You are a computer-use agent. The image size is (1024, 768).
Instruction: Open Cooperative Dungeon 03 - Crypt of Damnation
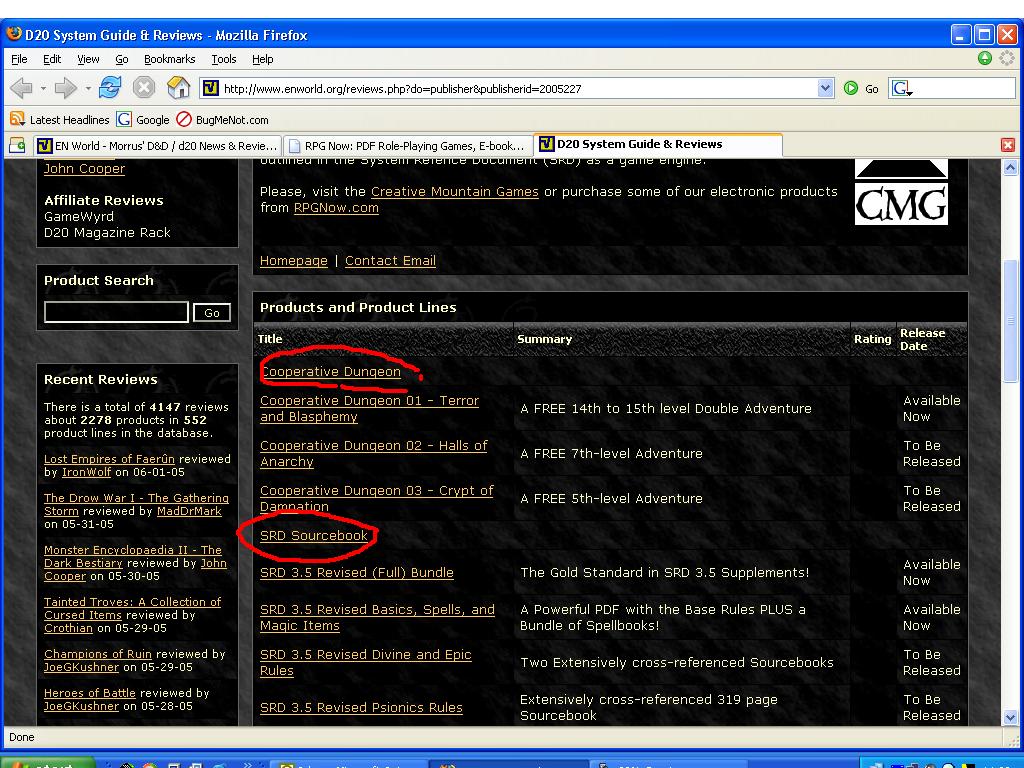pos(376,498)
